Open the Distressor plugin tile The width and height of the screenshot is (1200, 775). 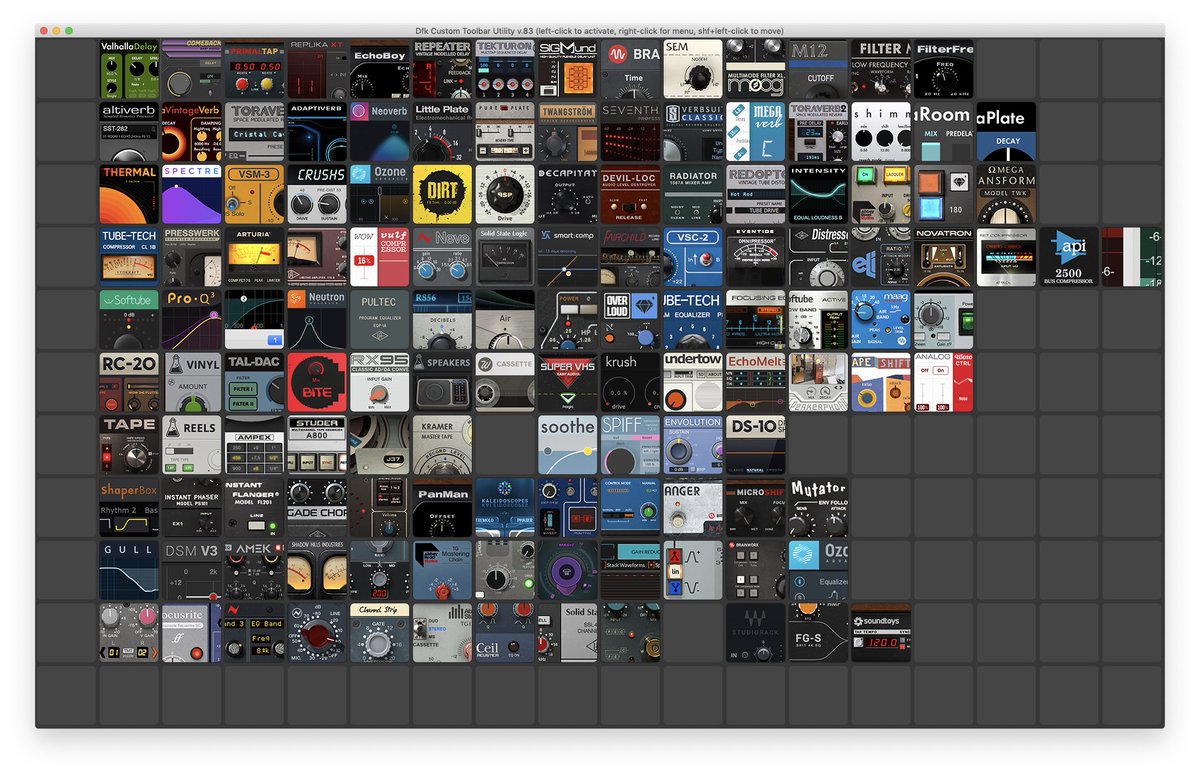coord(818,257)
